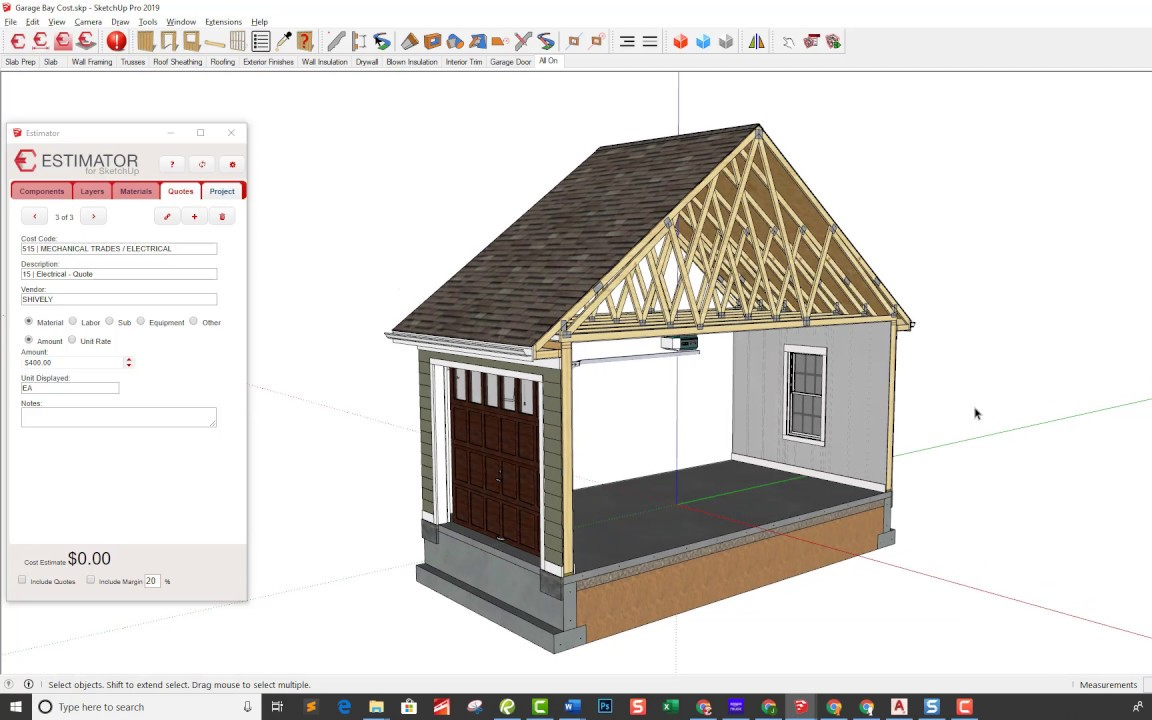Image resolution: width=1152 pixels, height=720 pixels.
Task: Show the Trusses scene tab
Action: click(x=132, y=61)
